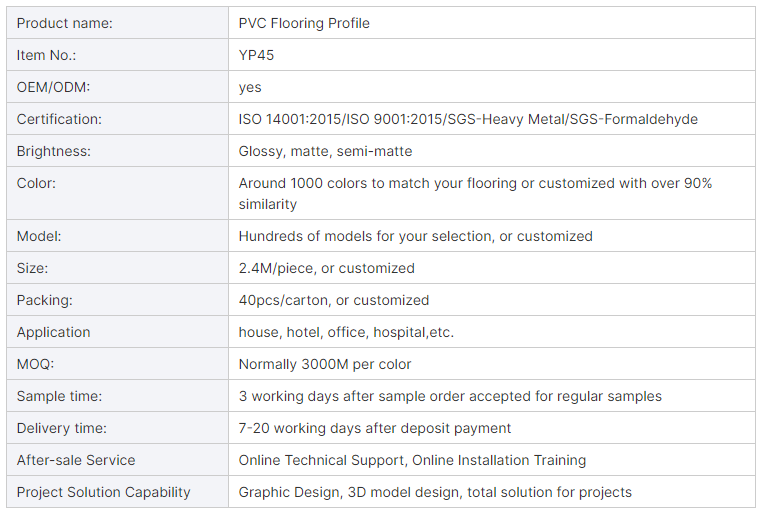Click the 'Product name:' label cell
This screenshot has height=515, width=768.
(64, 23)
